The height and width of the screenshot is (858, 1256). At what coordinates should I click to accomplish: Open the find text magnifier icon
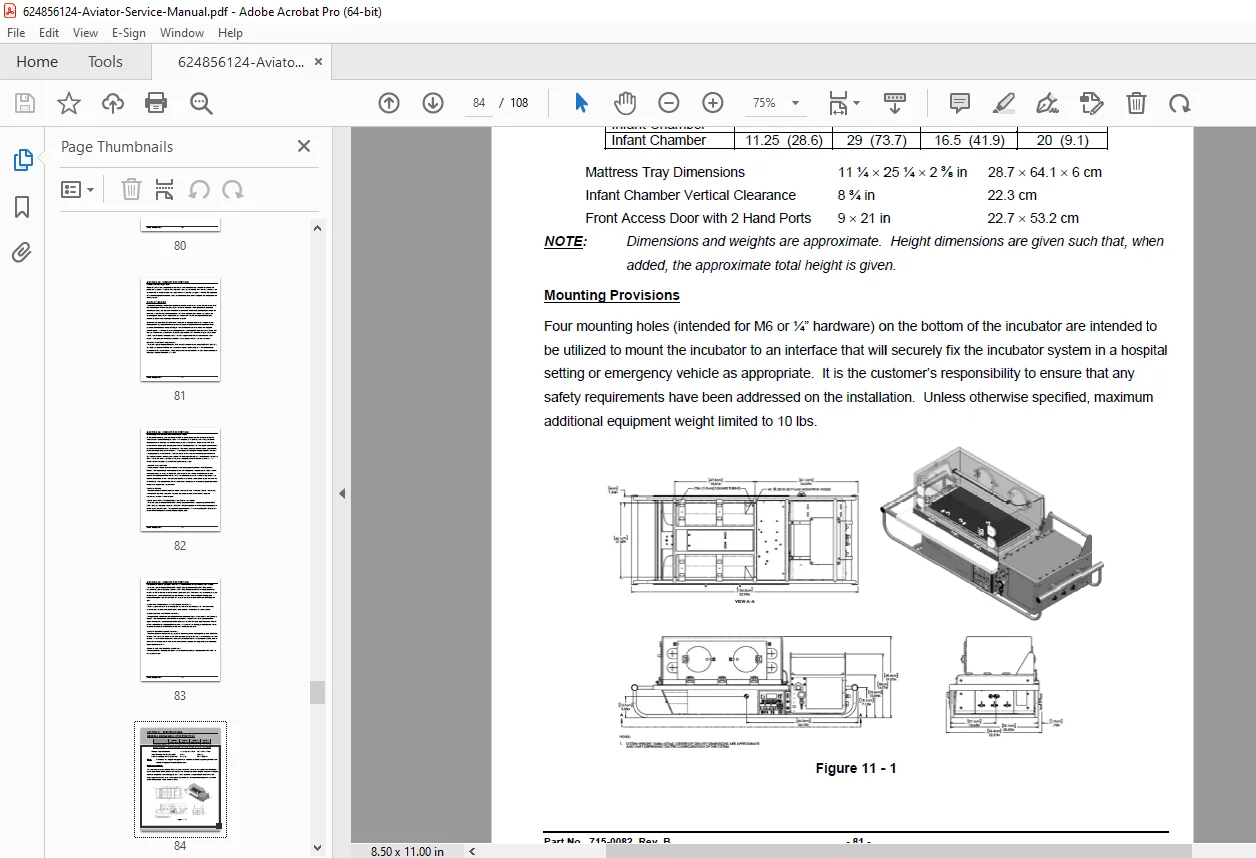pyautogui.click(x=201, y=103)
